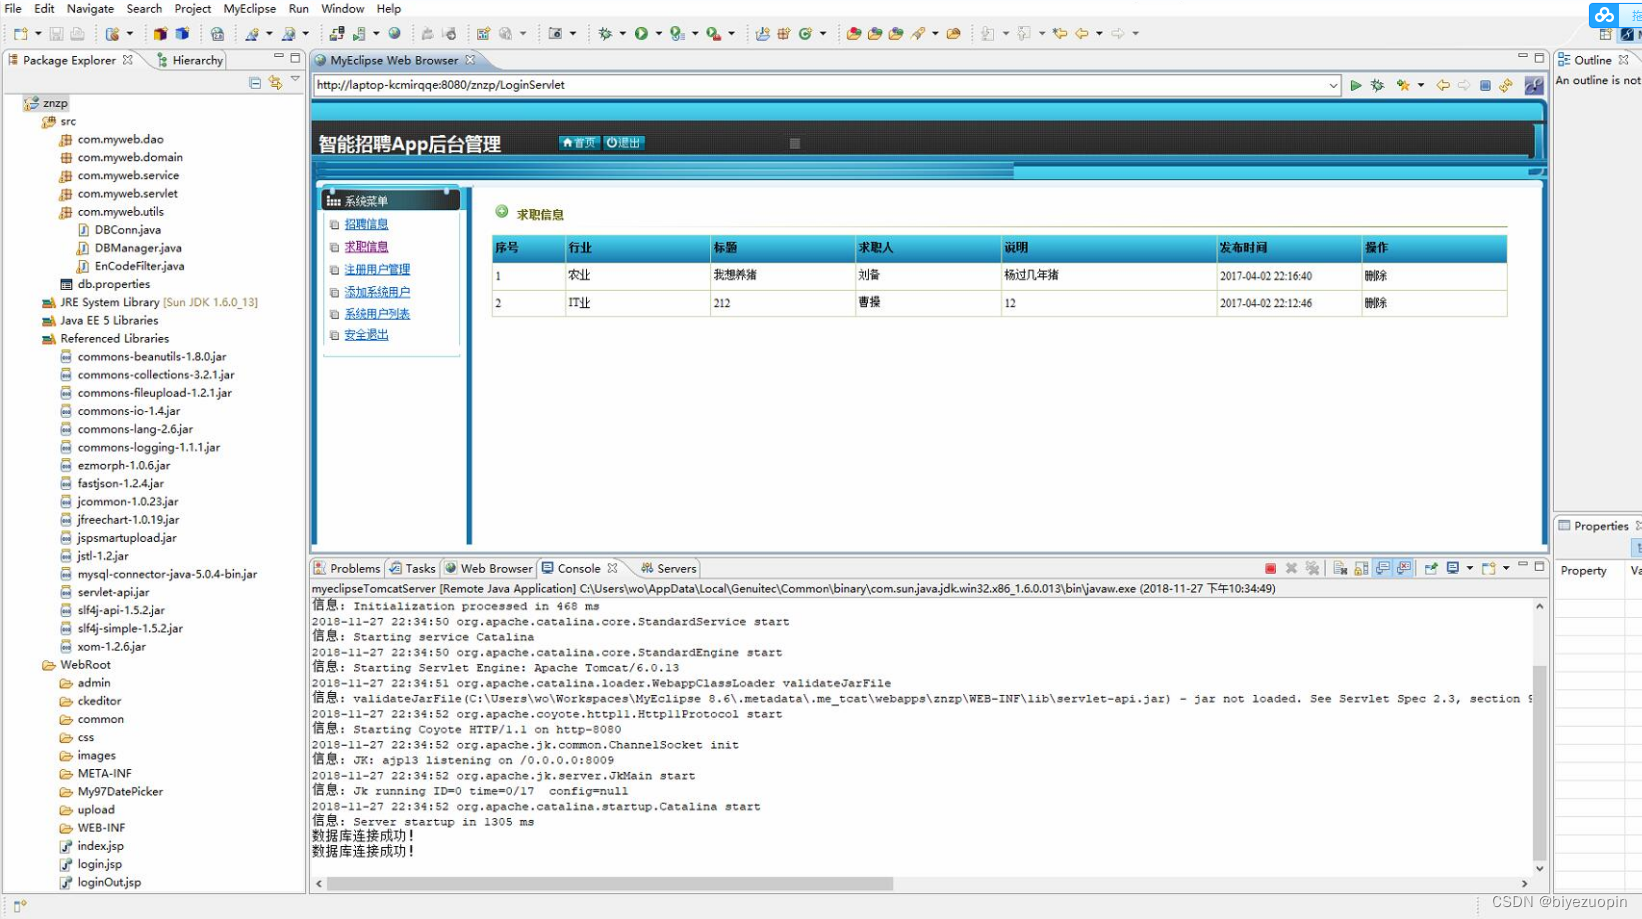Open back history dropdown in toolbar

[x=1098, y=33]
